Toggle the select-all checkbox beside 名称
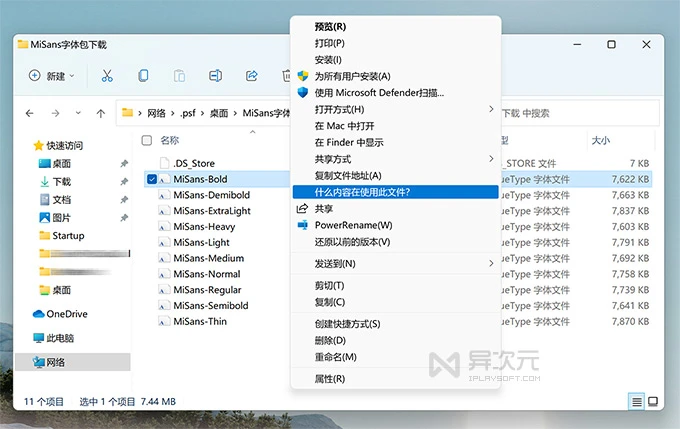This screenshot has width=680, height=429. coord(147,140)
